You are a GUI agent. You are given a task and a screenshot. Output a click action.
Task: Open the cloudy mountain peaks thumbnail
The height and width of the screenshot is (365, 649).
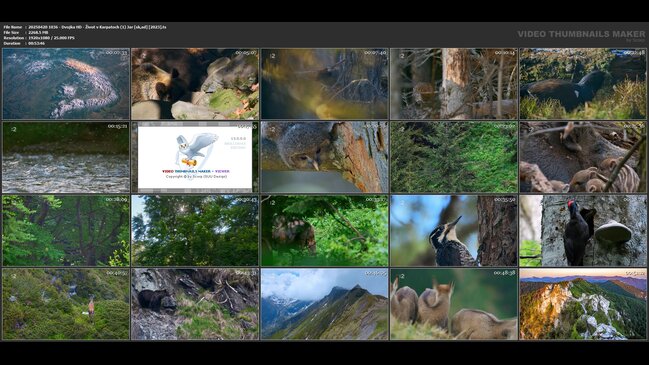tap(324, 304)
